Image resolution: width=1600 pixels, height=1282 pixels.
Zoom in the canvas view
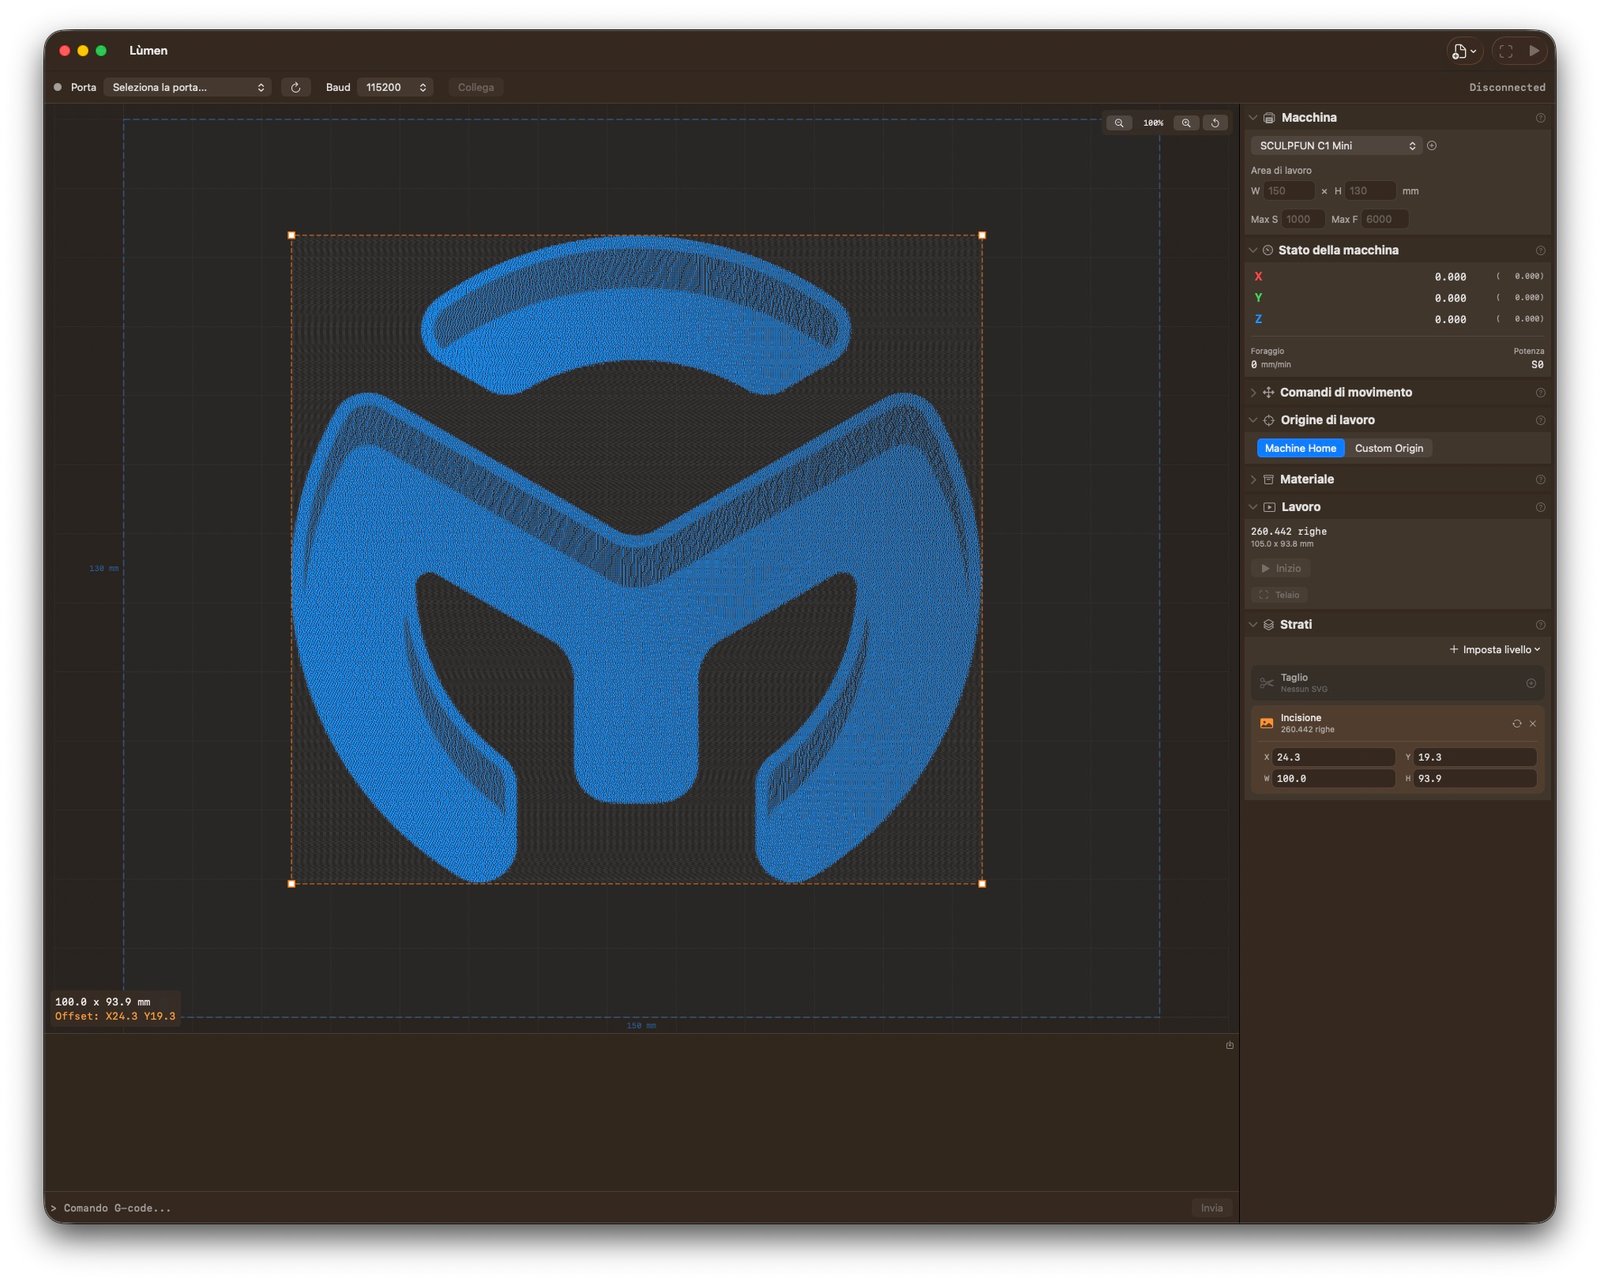1186,123
